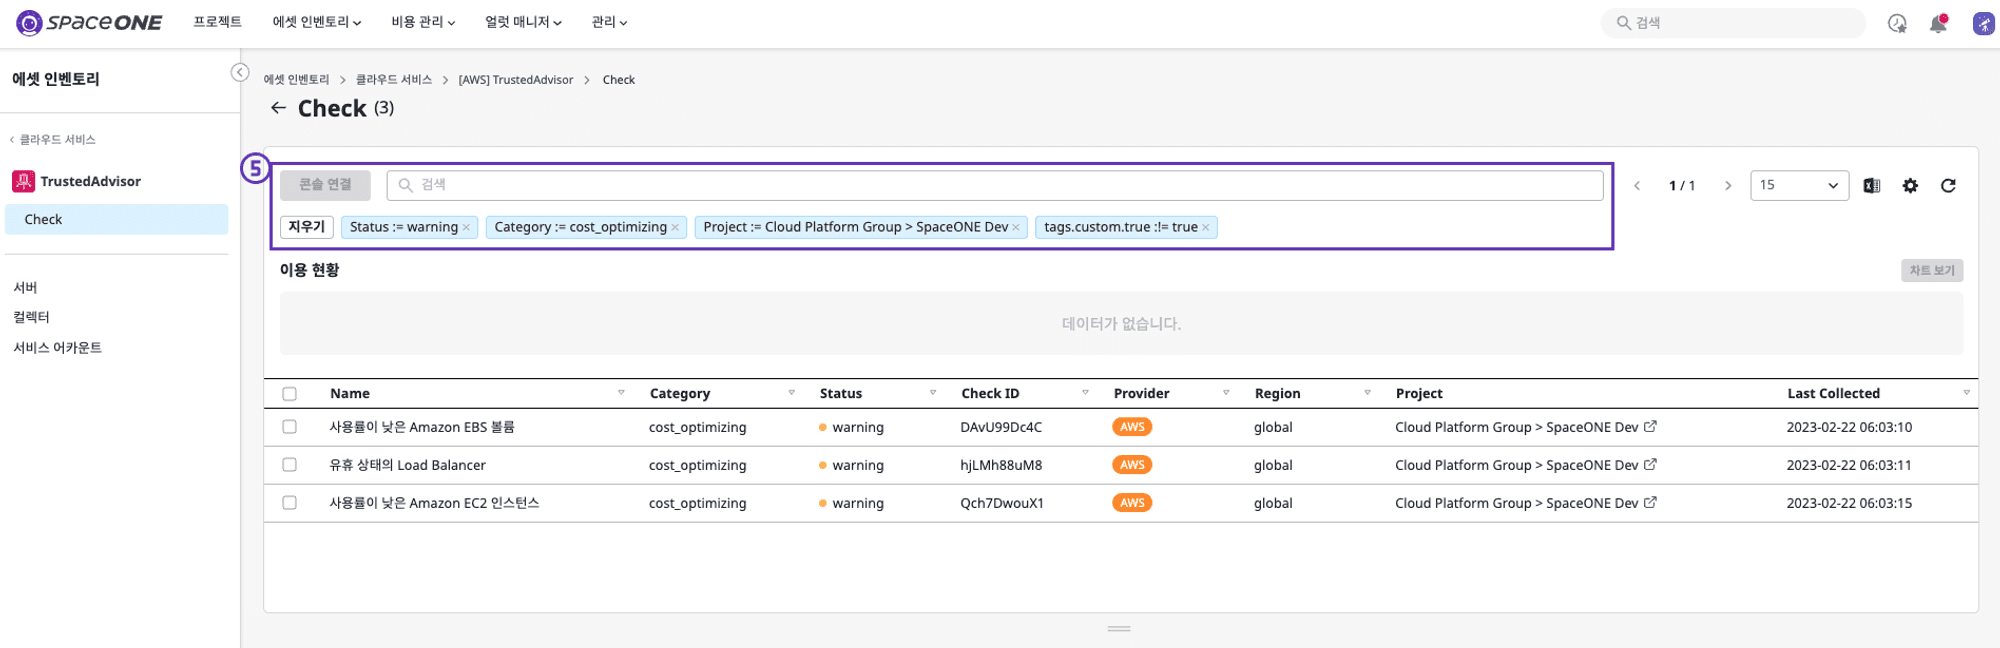2000x648 pixels.
Task: Click the AWS badge in EC2 row
Action: pyautogui.click(x=1132, y=503)
